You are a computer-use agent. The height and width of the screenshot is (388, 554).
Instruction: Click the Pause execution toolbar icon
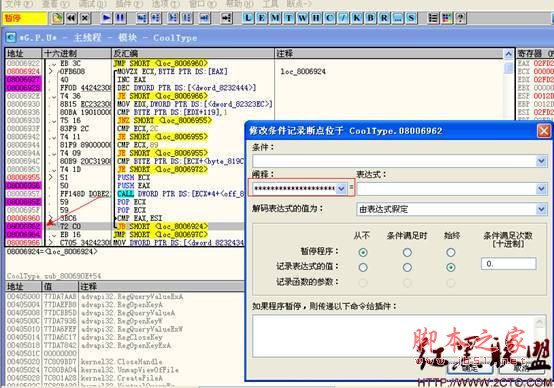(x=120, y=18)
